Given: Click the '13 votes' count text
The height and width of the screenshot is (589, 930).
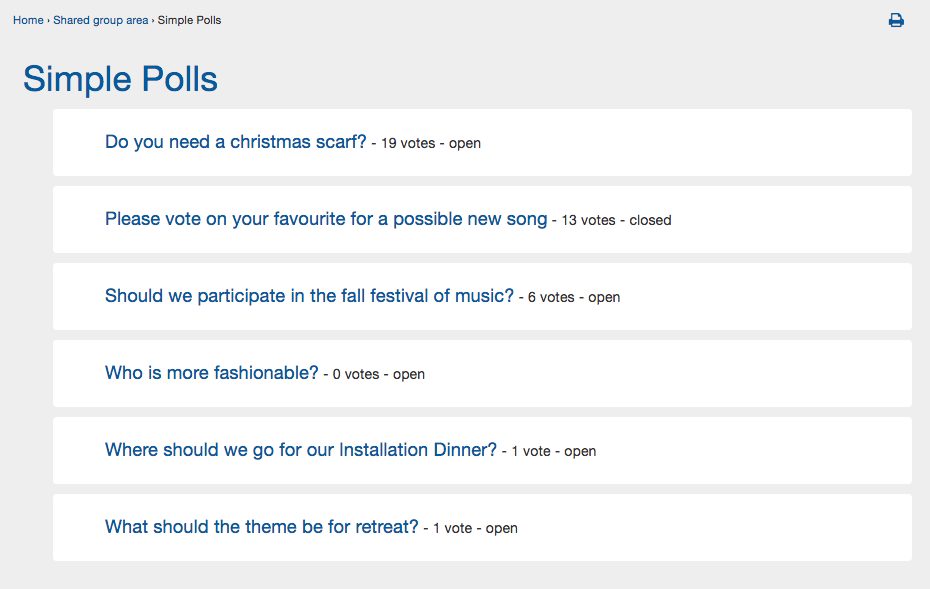Looking at the screenshot, I should [x=588, y=220].
